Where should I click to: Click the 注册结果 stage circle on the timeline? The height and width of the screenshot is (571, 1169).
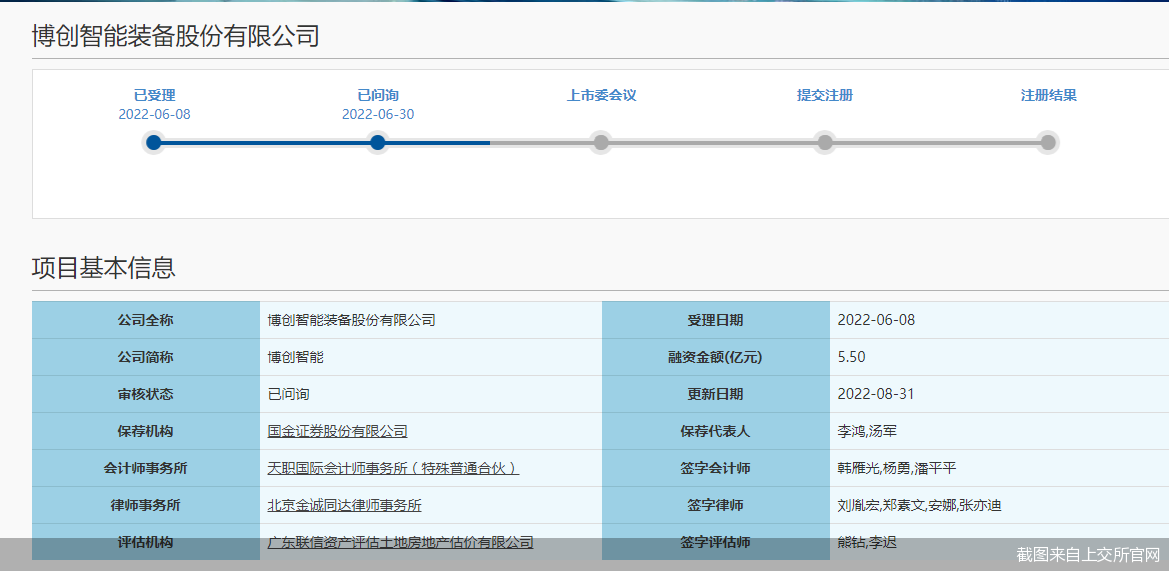click(x=1048, y=142)
